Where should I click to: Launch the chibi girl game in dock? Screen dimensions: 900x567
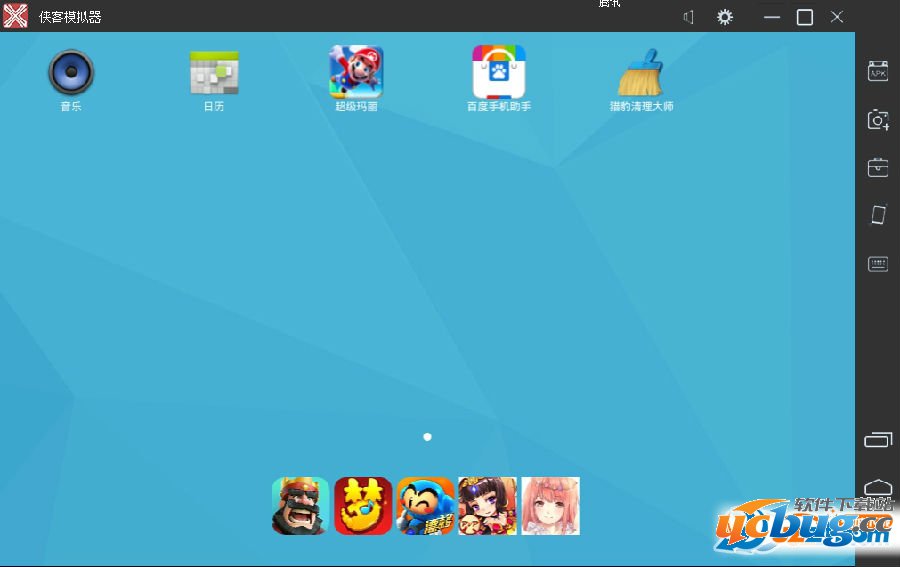point(487,506)
